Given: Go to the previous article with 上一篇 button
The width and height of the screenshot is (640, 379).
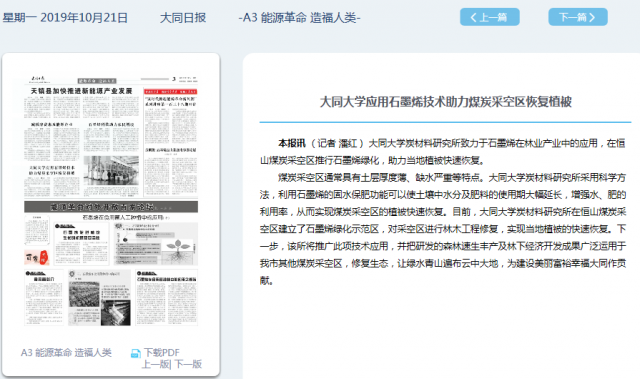Looking at the screenshot, I should pyautogui.click(x=489, y=17).
